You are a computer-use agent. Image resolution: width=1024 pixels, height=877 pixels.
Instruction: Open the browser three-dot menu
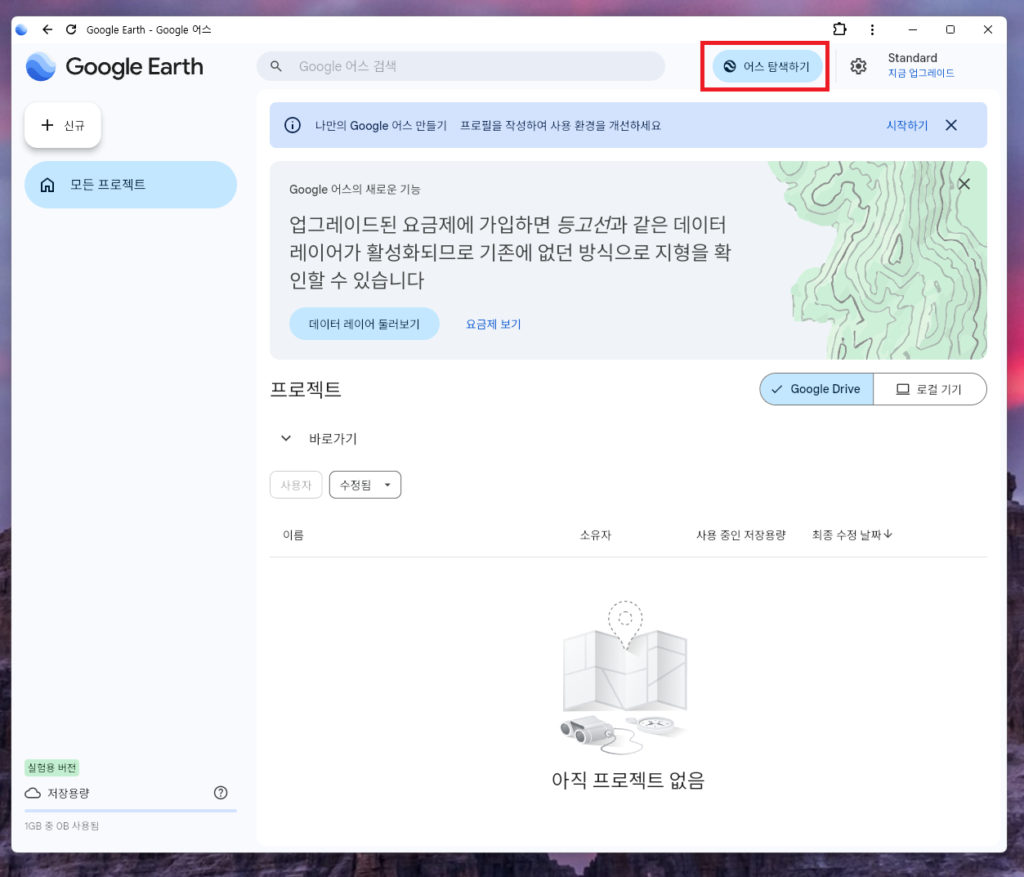tap(873, 30)
